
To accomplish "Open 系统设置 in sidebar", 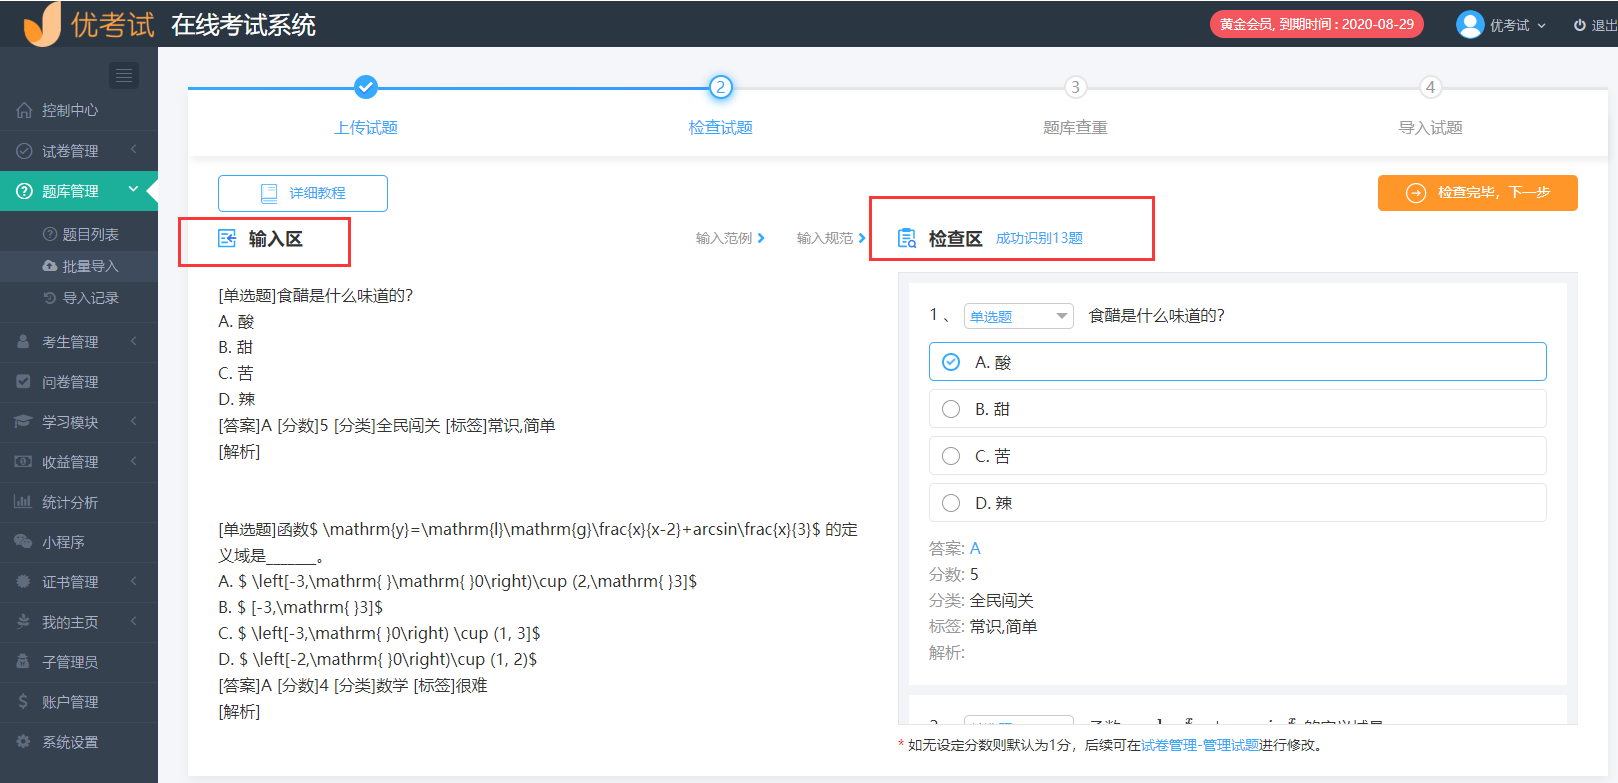I will [x=79, y=742].
